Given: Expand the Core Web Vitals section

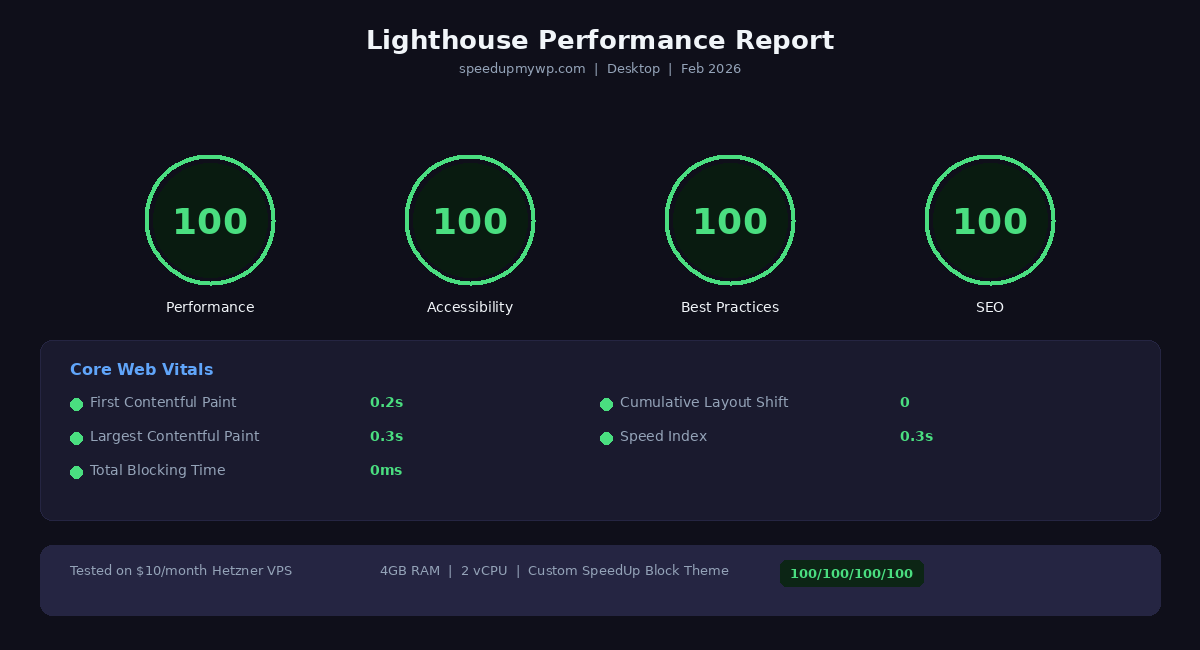Looking at the screenshot, I should pos(141,369).
